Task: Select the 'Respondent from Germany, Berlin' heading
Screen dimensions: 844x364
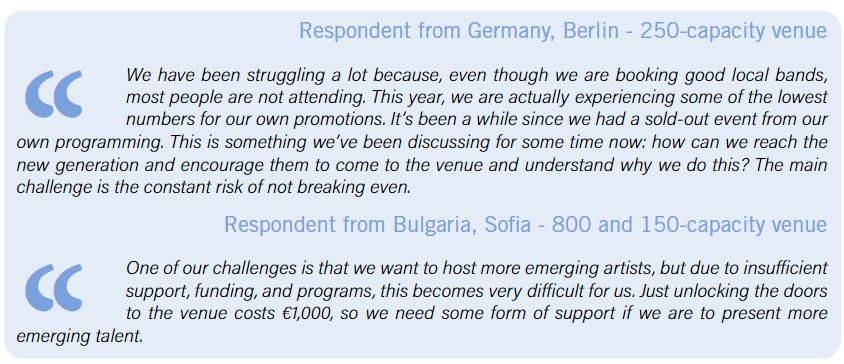Action: [x=459, y=31]
